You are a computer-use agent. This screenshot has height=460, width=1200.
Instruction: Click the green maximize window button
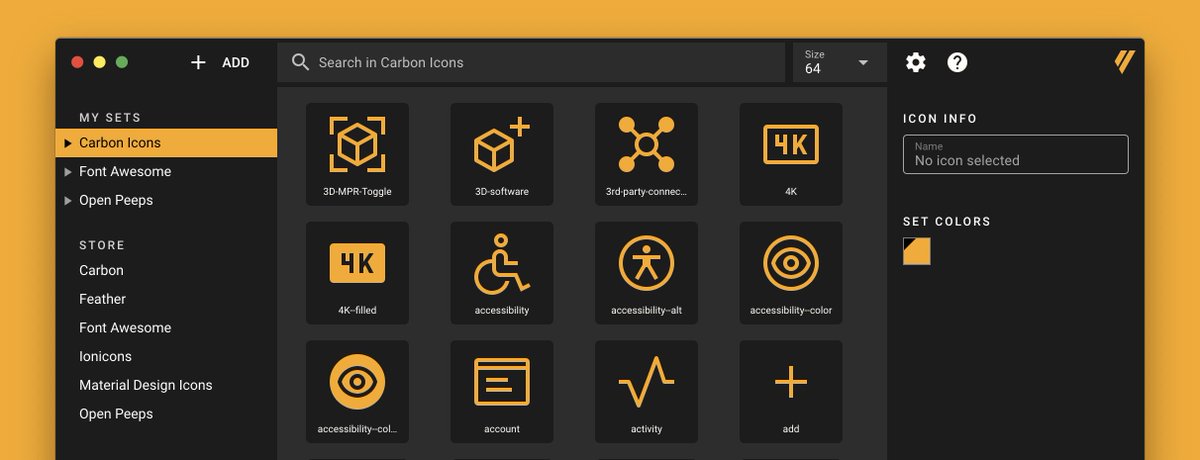122,62
